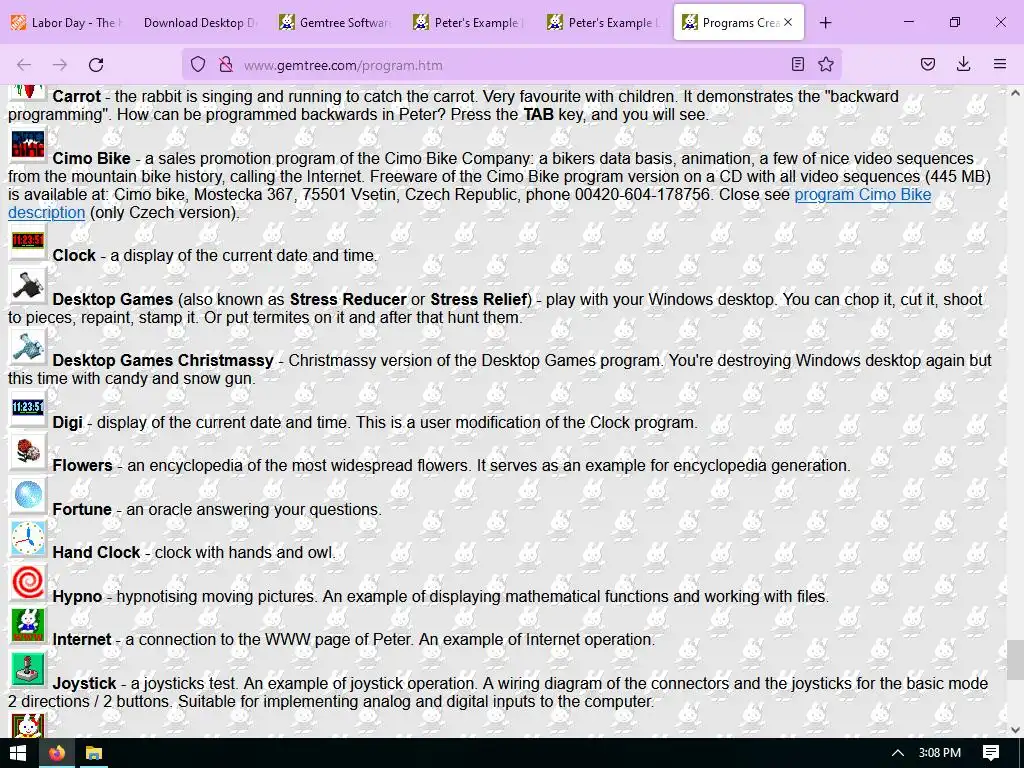1024x768 pixels.
Task: Open the Windows Start menu
Action: [x=18, y=753]
